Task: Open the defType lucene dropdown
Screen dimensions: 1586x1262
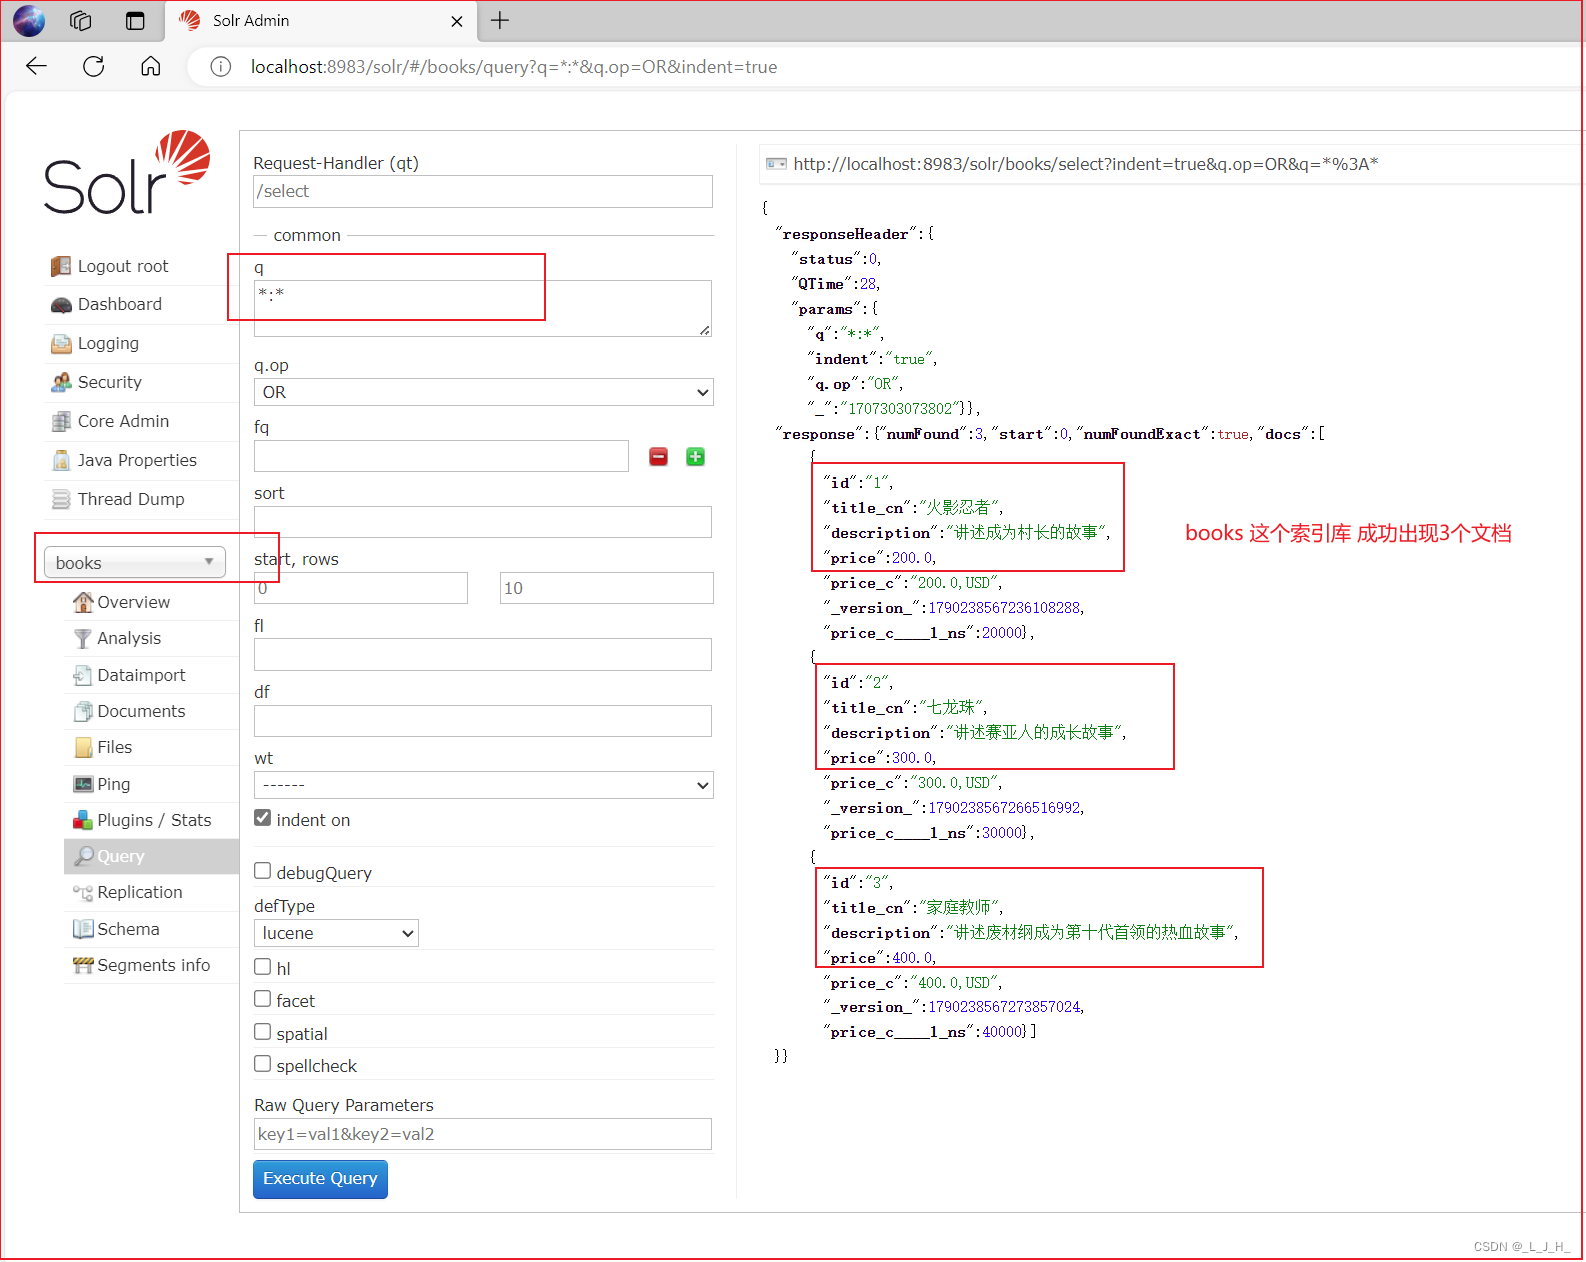Action: tap(336, 933)
